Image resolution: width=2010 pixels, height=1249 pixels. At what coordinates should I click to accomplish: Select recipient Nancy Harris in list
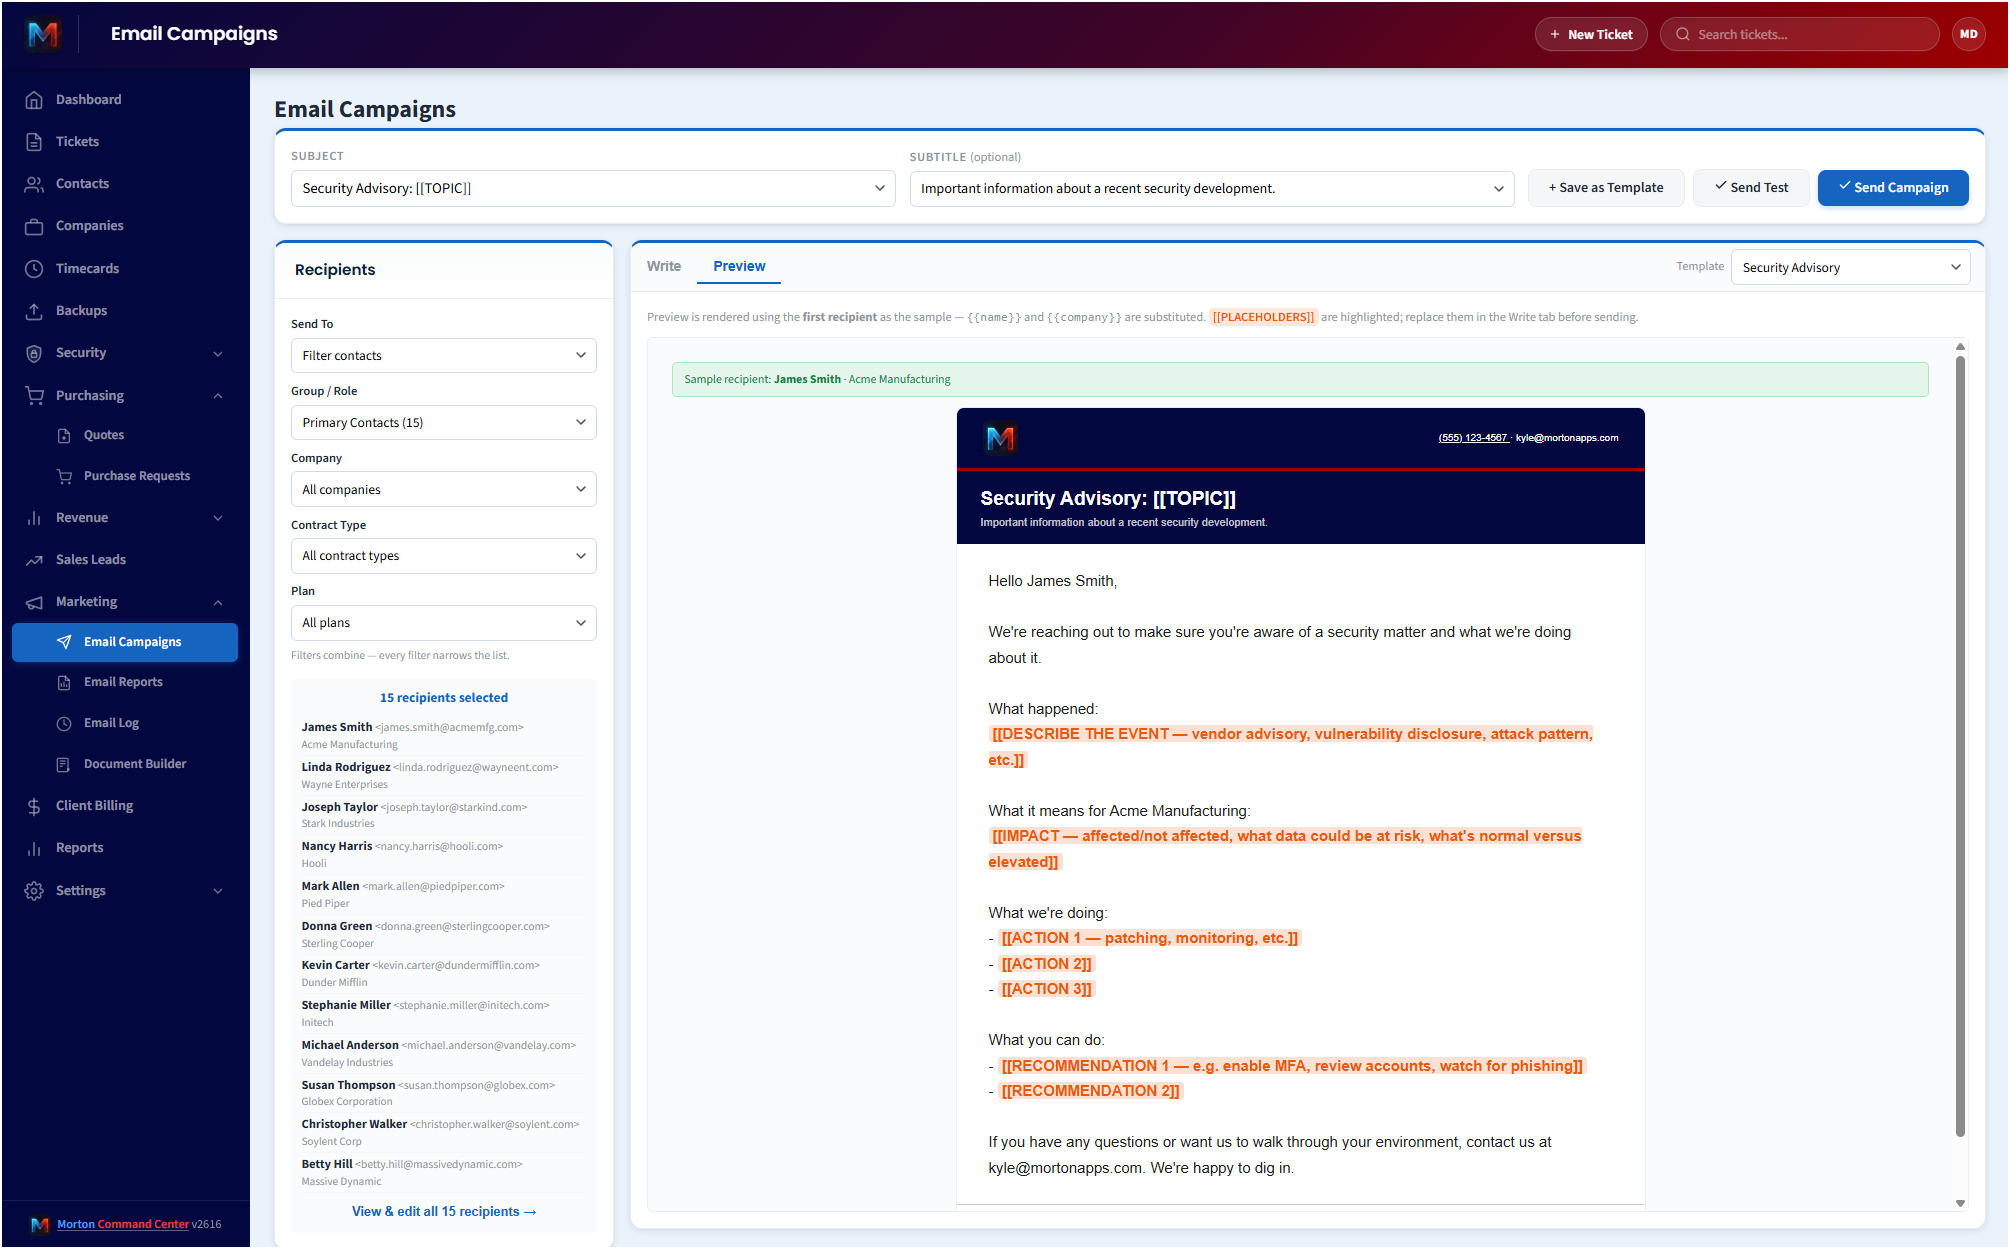coord(443,854)
